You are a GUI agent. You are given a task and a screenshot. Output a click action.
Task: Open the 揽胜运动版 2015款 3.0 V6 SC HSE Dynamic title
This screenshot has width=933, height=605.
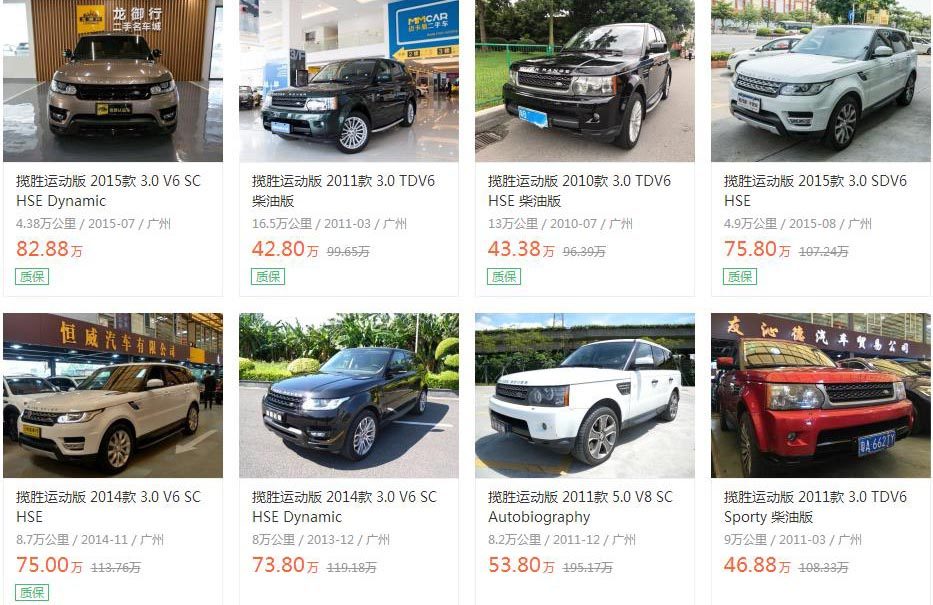pos(108,191)
